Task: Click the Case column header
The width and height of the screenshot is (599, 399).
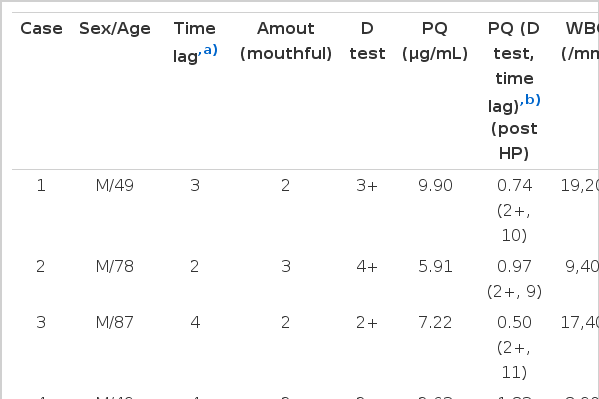Action: (41, 28)
